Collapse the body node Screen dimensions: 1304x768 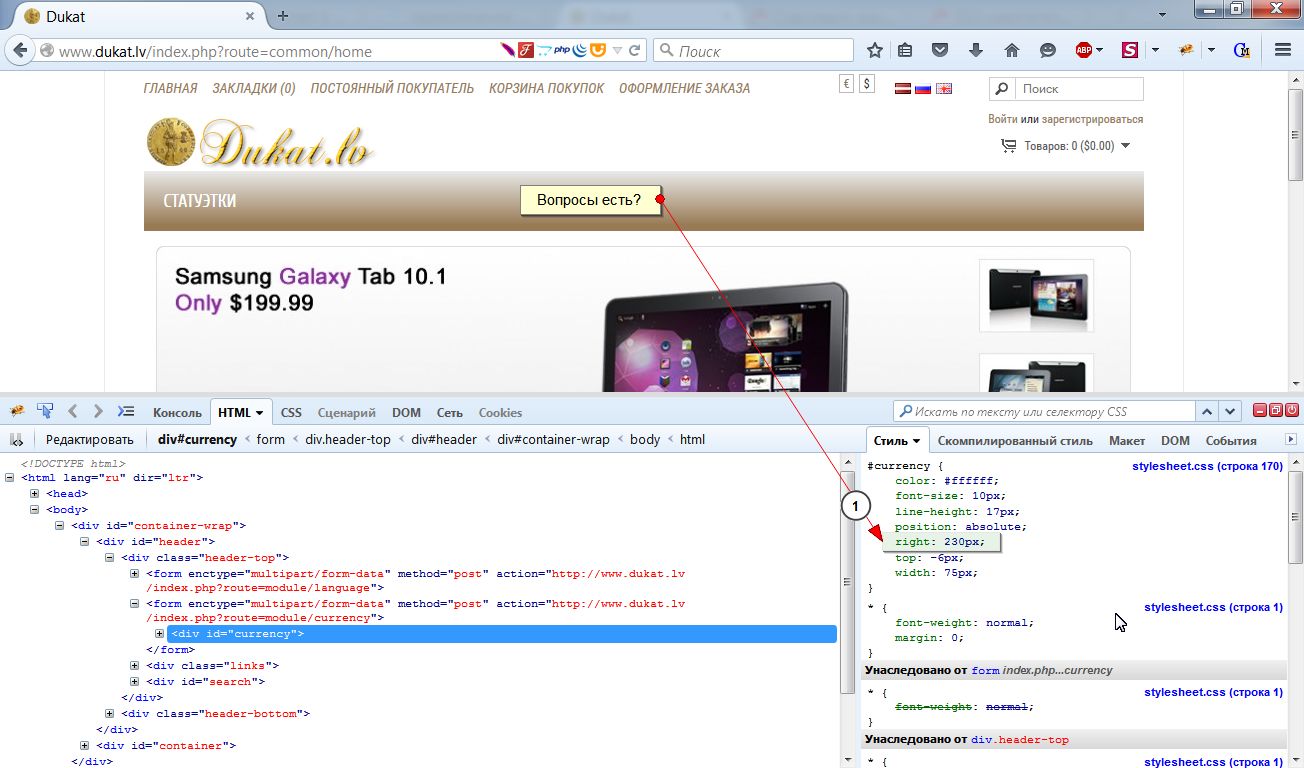coord(35,509)
